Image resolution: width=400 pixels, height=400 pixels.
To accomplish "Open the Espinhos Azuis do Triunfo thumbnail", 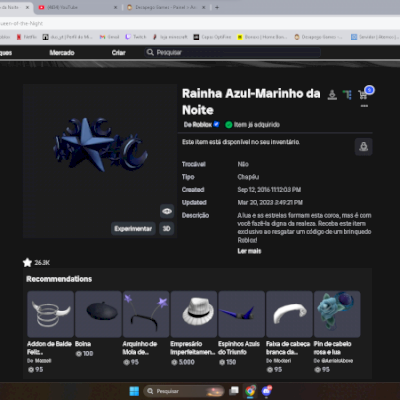I will click(242, 314).
